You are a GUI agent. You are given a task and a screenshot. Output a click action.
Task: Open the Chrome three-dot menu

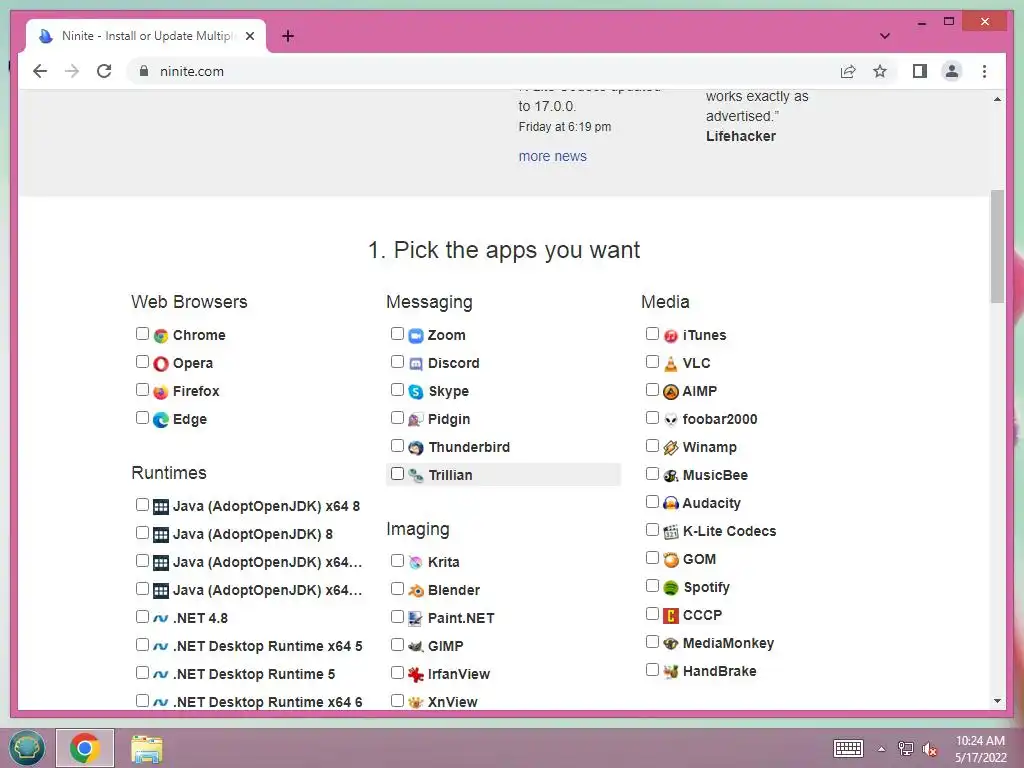(x=984, y=71)
